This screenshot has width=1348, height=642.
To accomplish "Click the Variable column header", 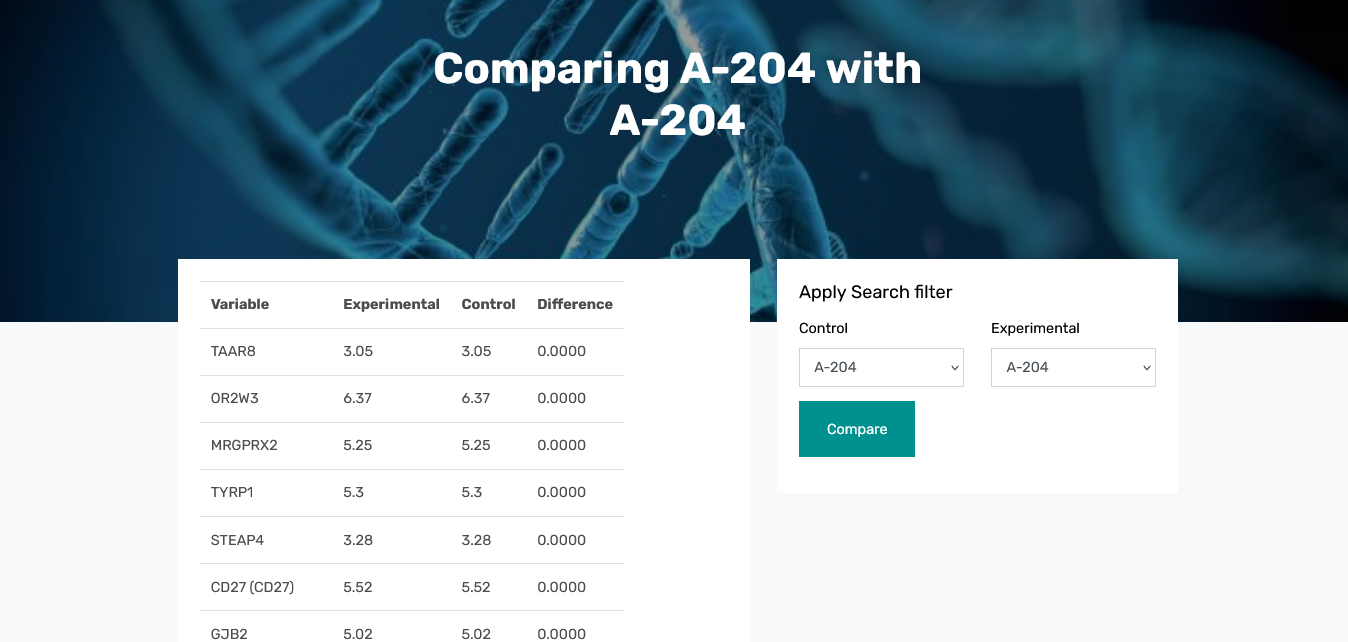I will [x=239, y=304].
